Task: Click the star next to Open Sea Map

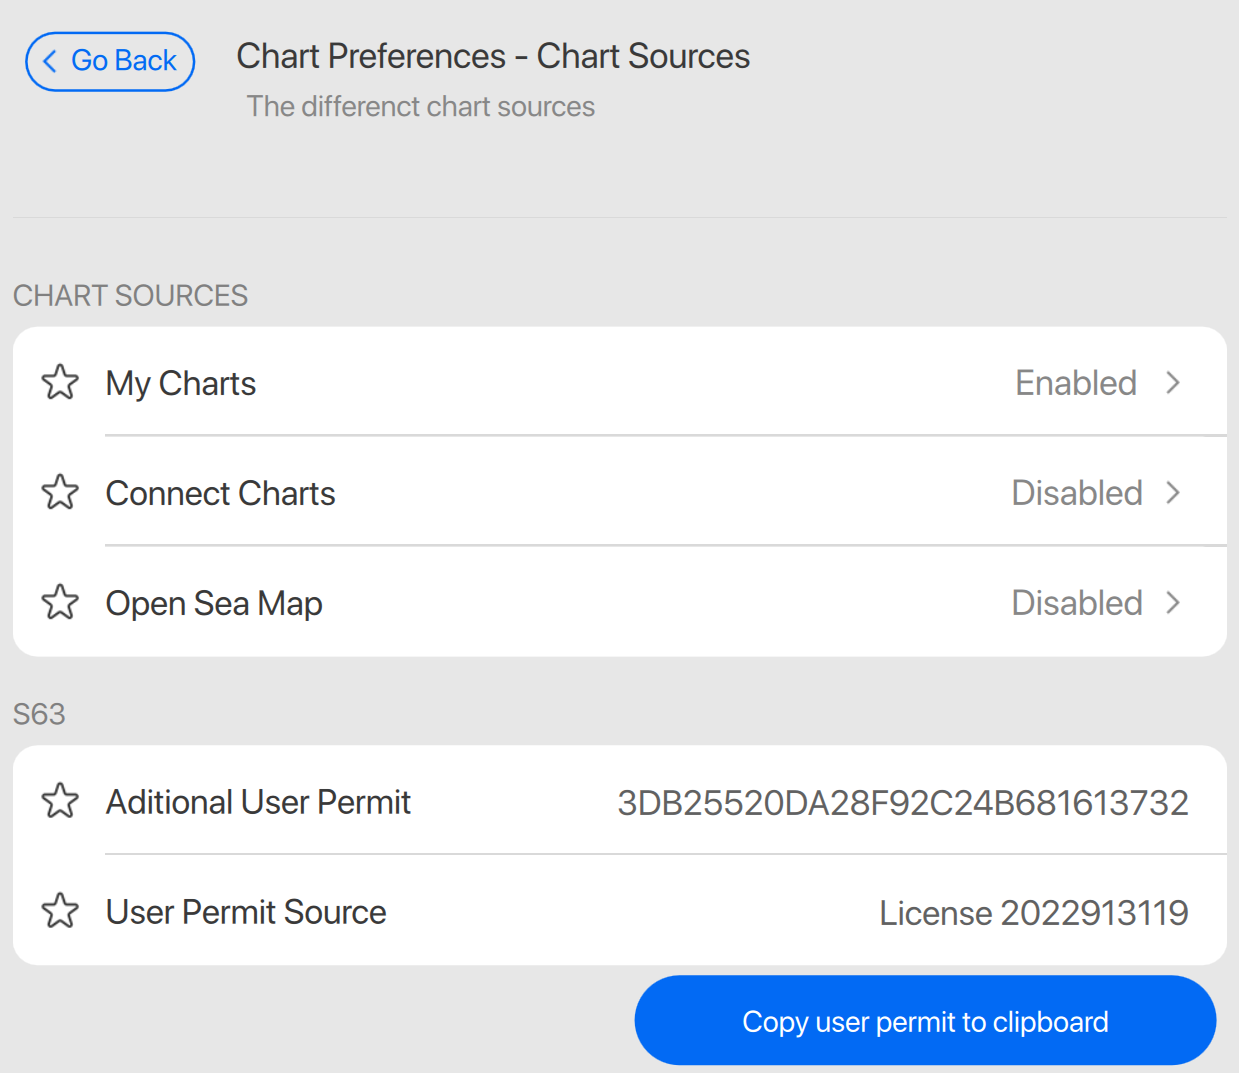Action: (x=60, y=602)
